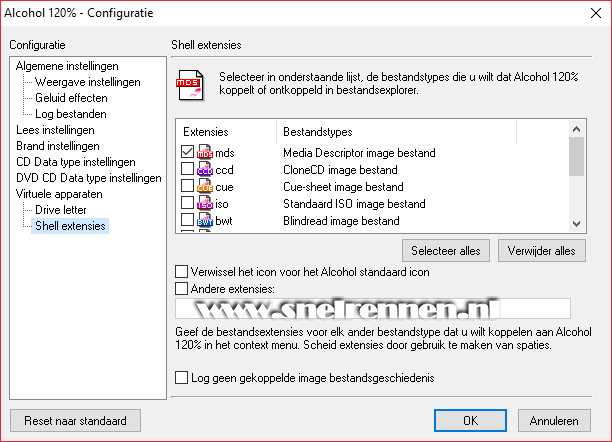Check the cue extension checkbox
612x442 pixels.
[x=187, y=186]
